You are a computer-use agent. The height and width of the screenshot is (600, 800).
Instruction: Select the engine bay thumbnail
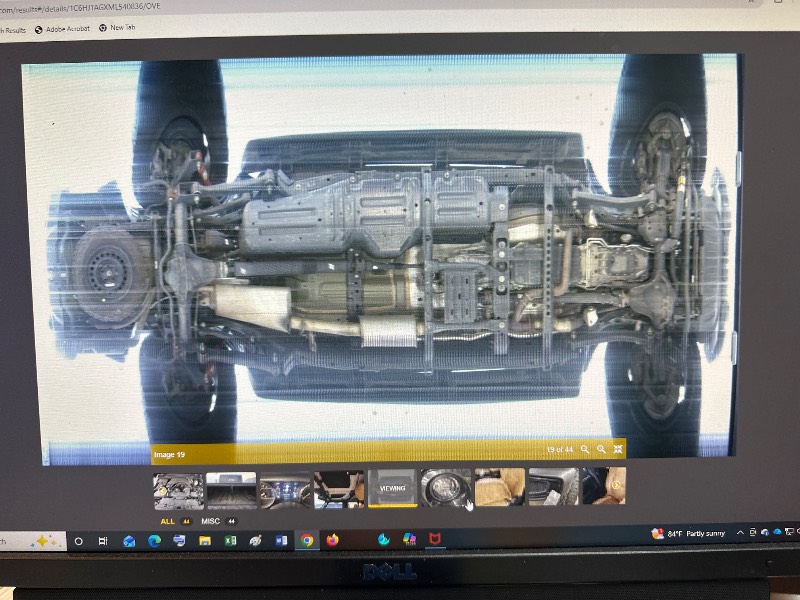[178, 490]
